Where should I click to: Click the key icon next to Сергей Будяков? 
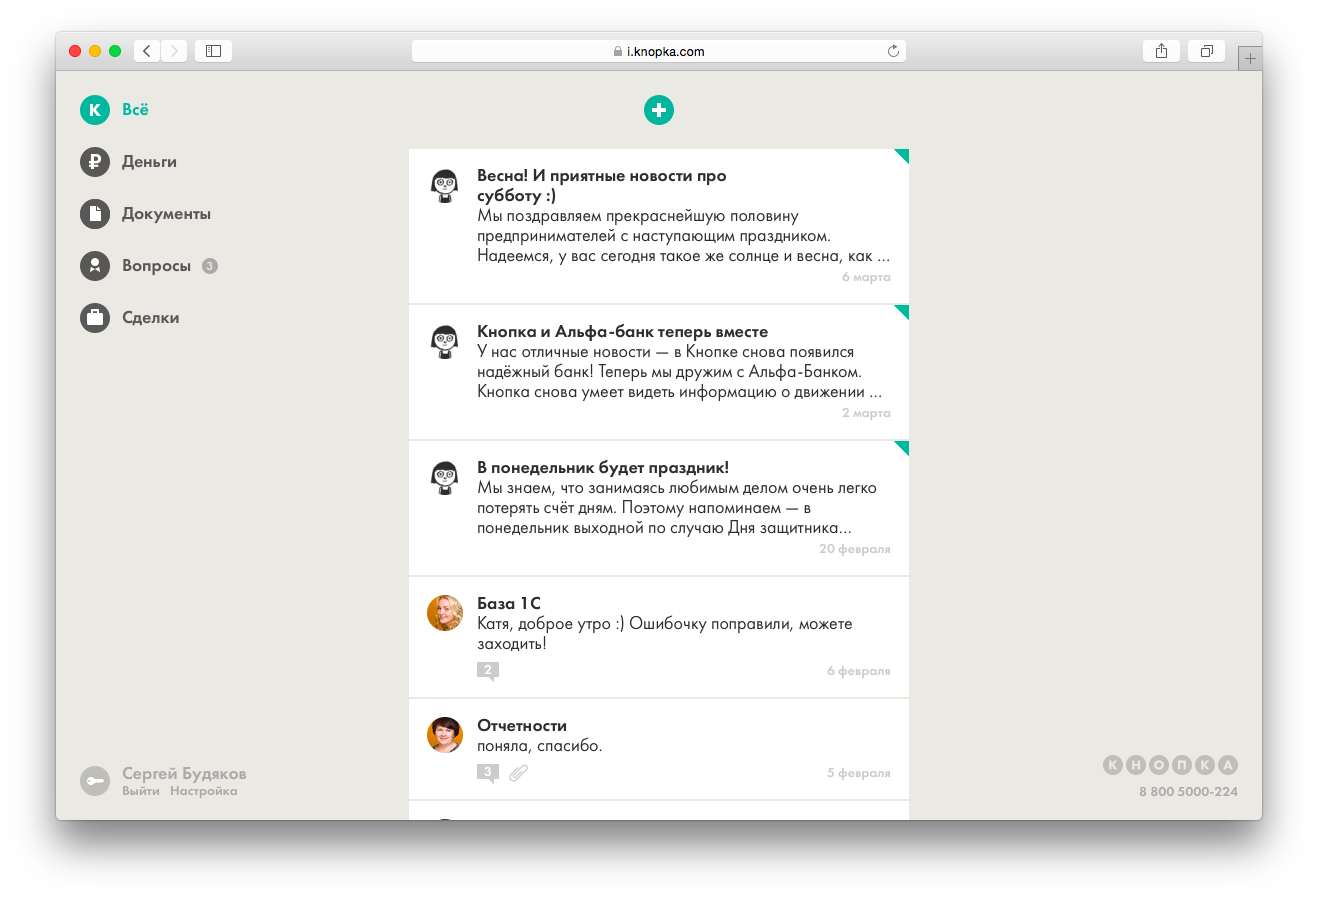(95, 781)
